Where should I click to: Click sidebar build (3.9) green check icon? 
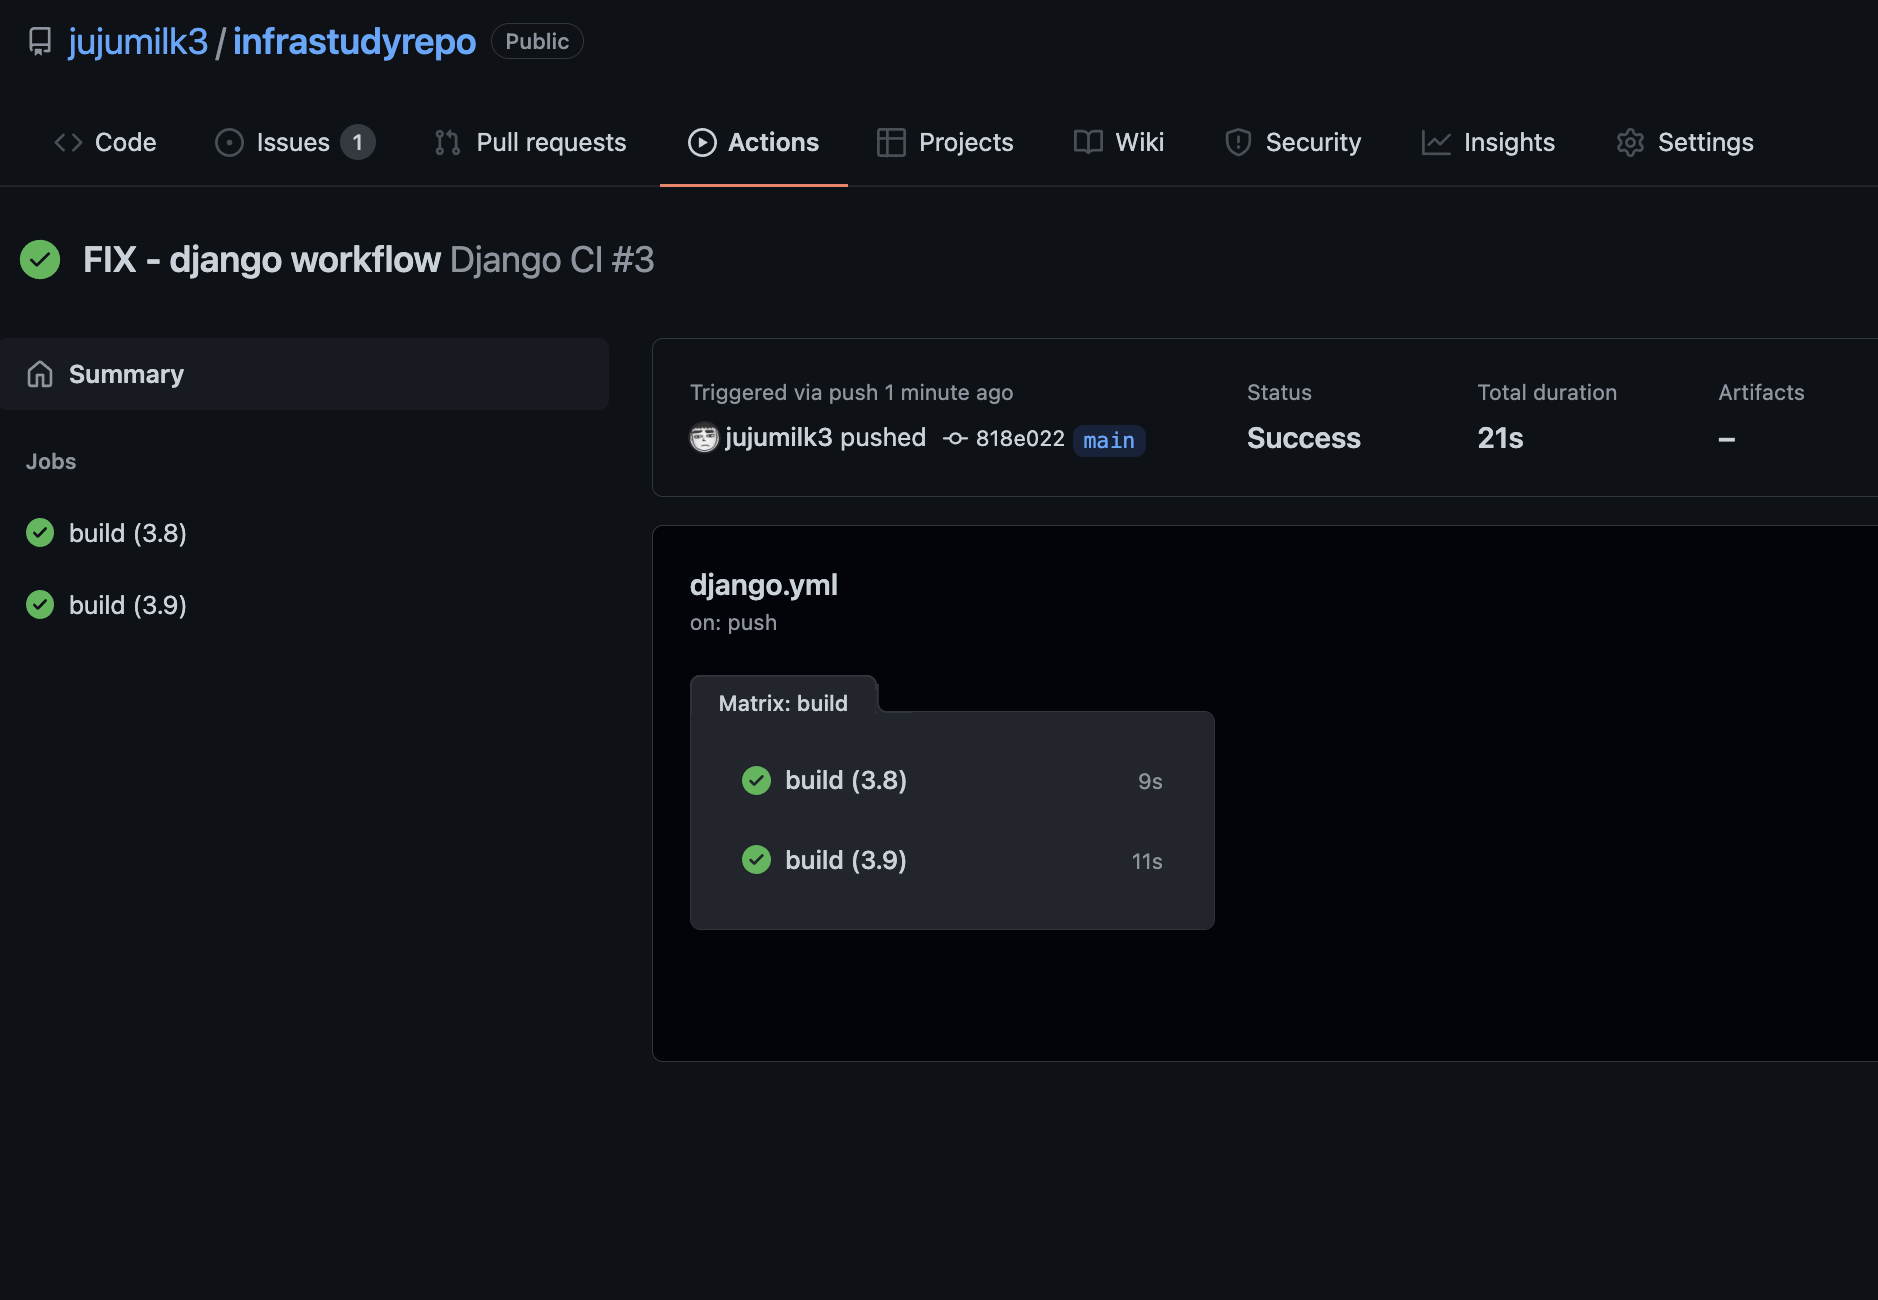tap(40, 604)
